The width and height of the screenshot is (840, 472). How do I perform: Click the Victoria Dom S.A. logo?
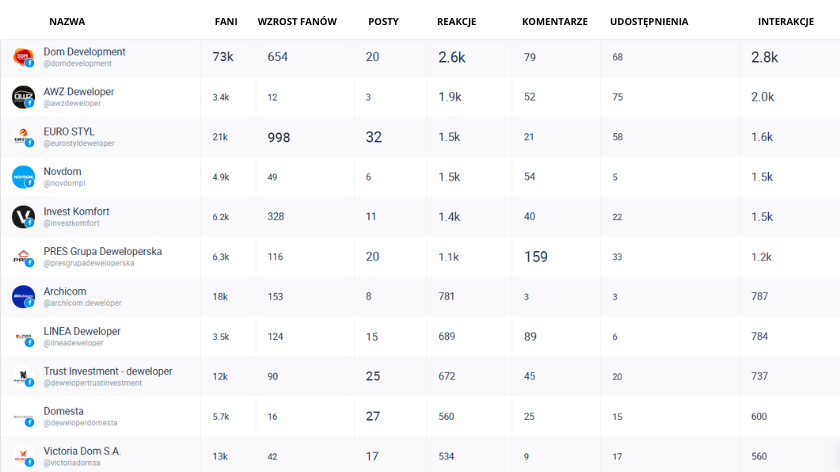pos(23,456)
